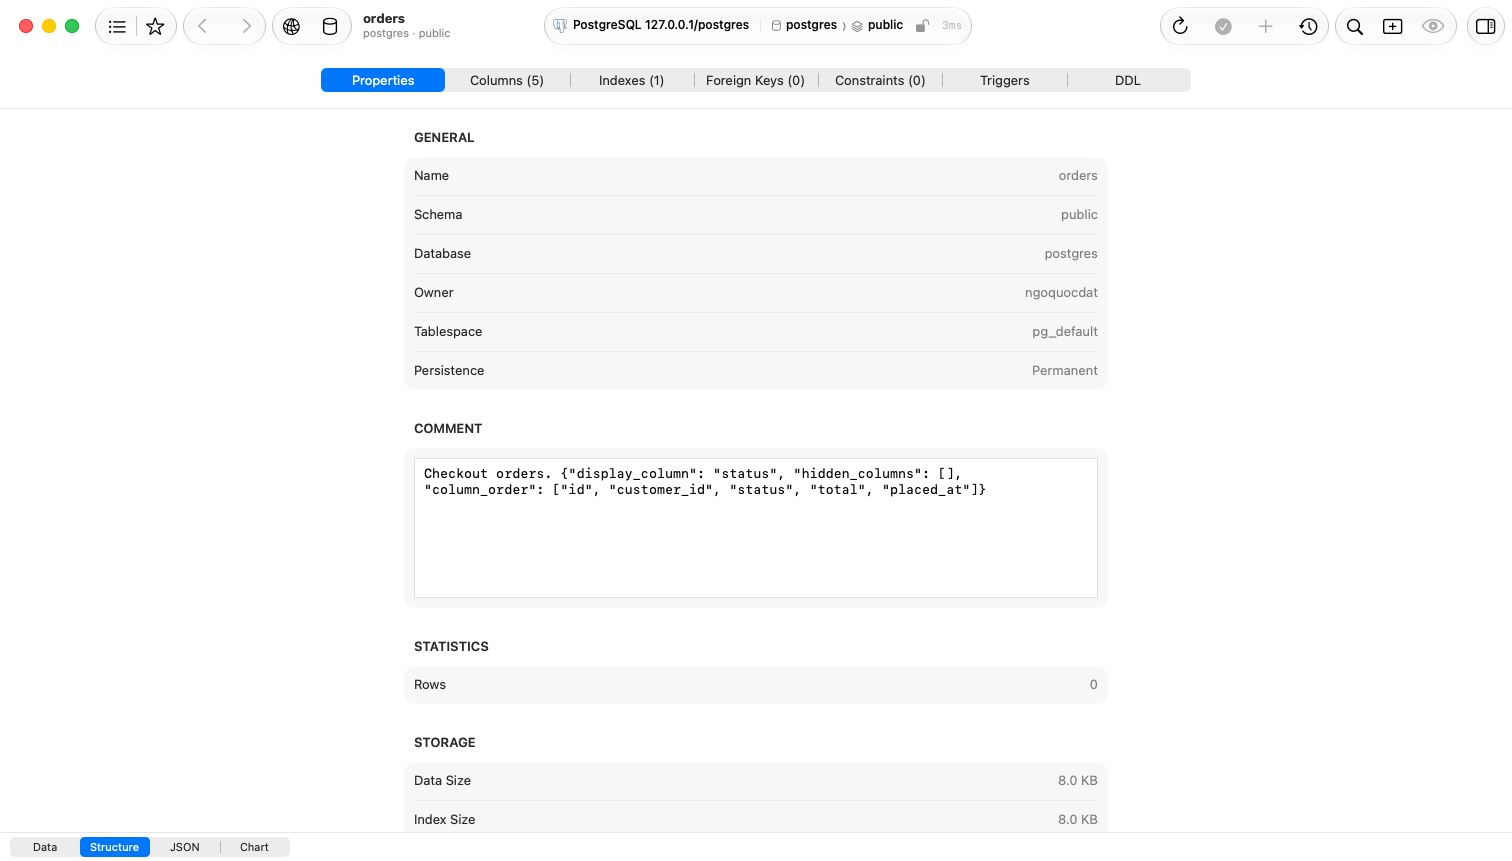Switch to the Indexes (1) tab
The image size is (1512, 861).
(x=631, y=80)
